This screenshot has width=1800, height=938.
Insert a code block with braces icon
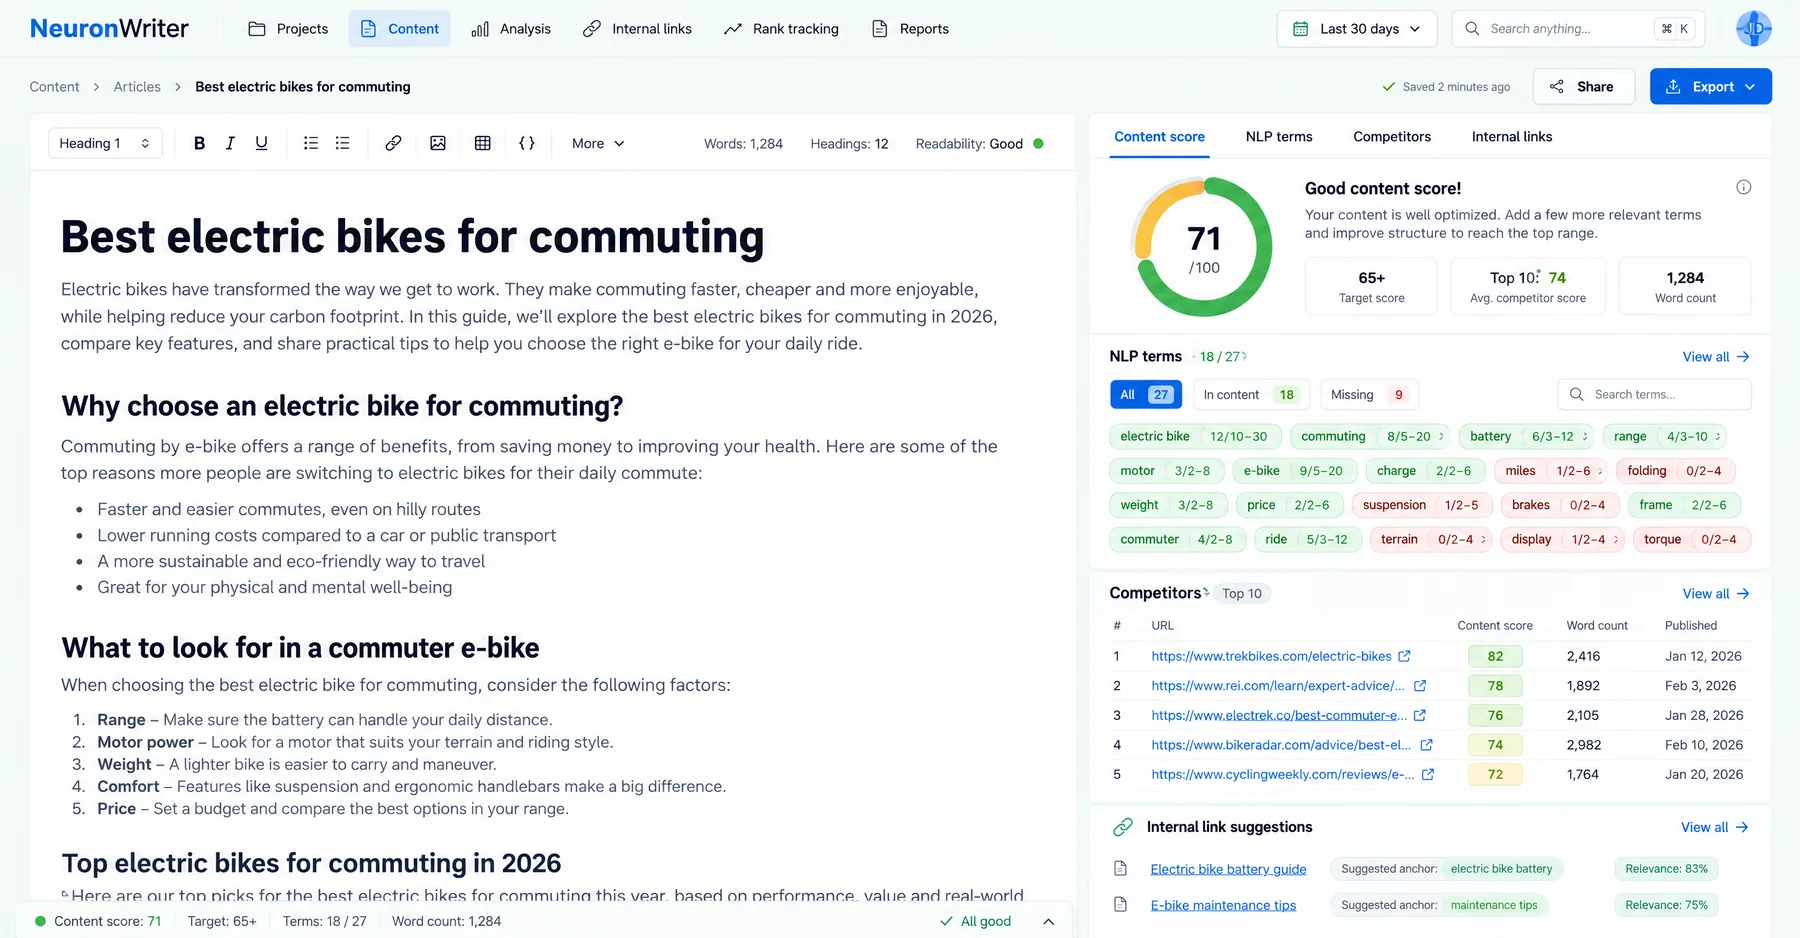click(527, 143)
